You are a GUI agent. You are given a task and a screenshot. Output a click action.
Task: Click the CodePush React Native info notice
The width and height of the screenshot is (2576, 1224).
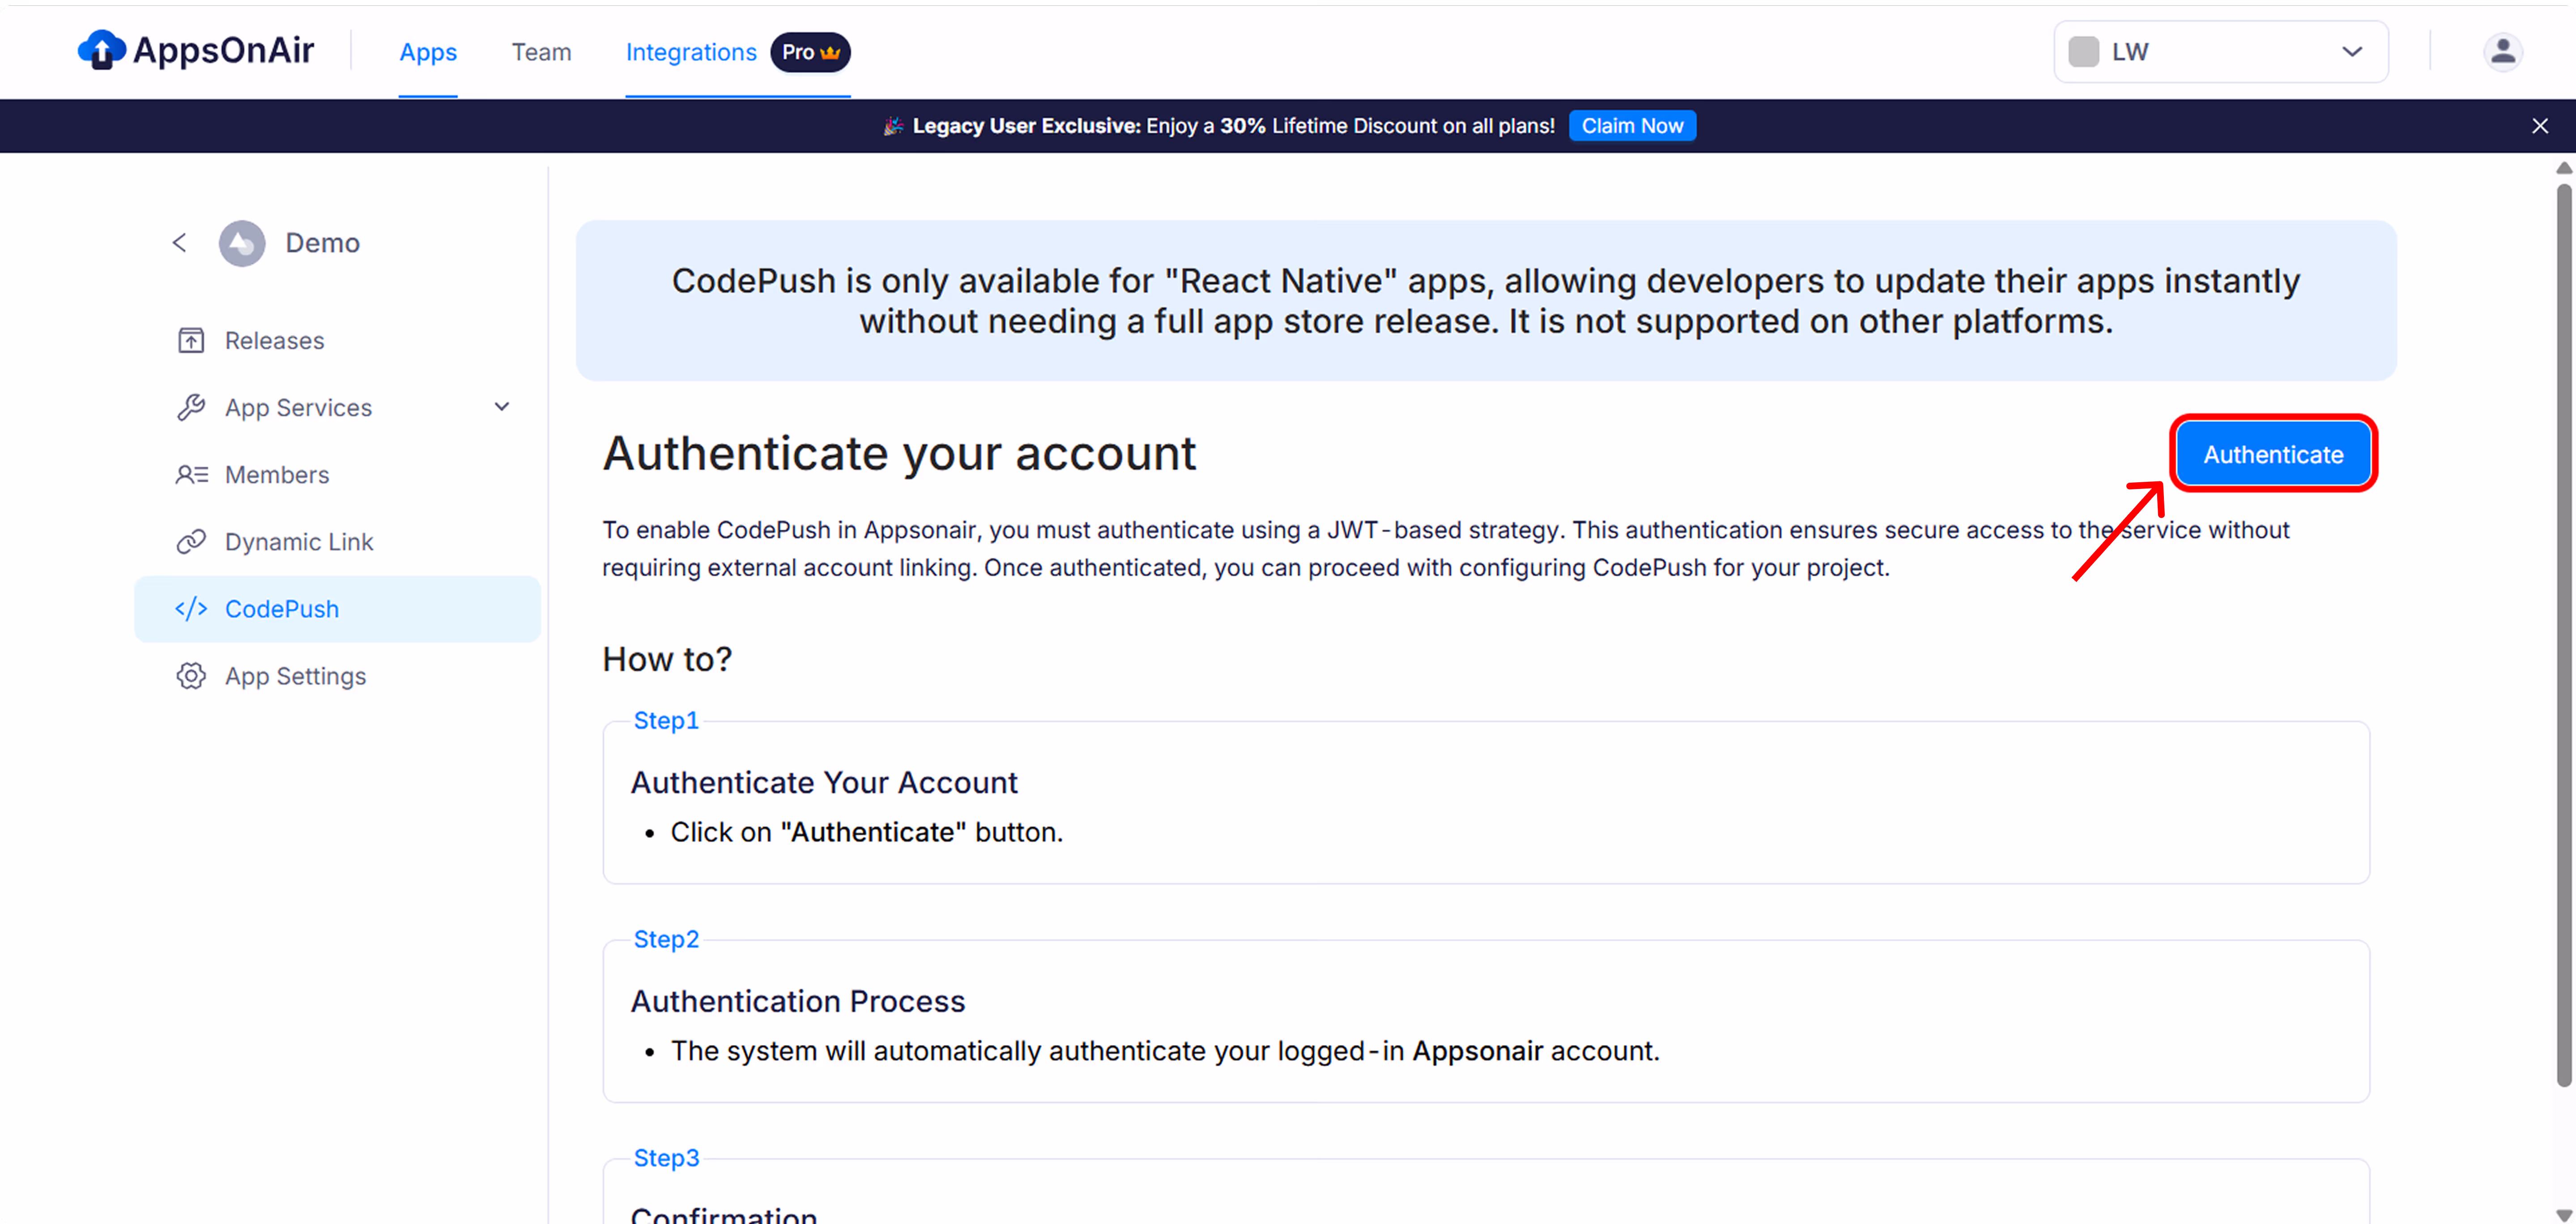point(1486,301)
